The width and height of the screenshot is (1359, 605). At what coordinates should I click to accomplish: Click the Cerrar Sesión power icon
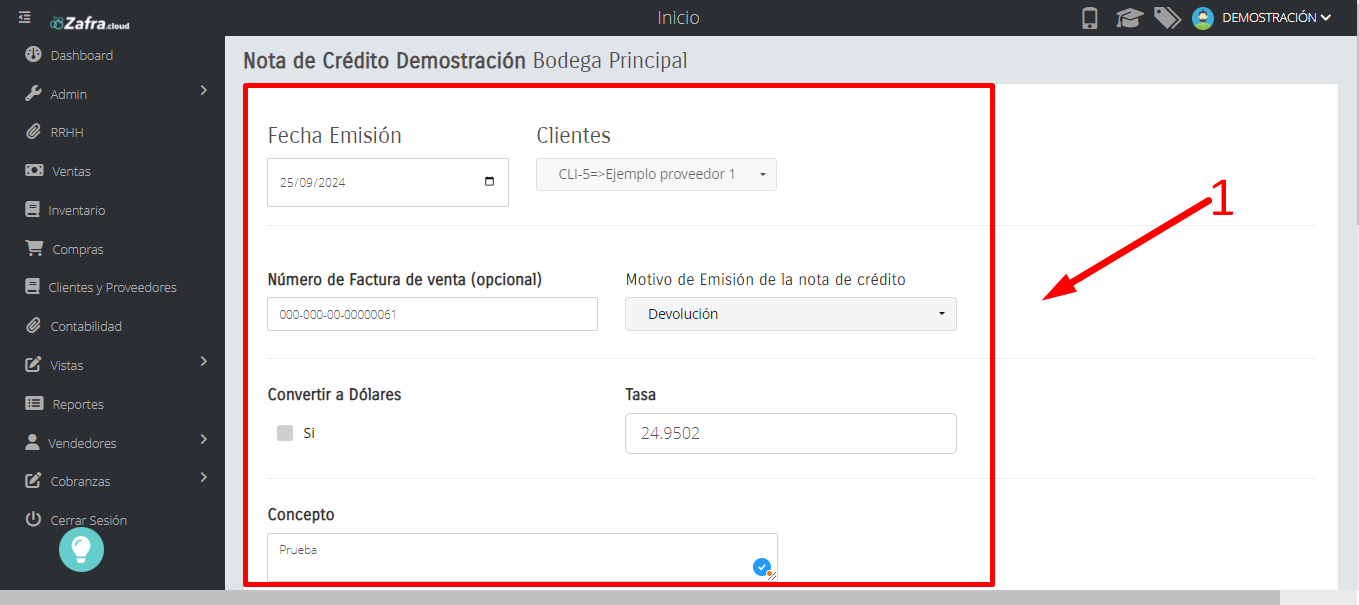33,520
